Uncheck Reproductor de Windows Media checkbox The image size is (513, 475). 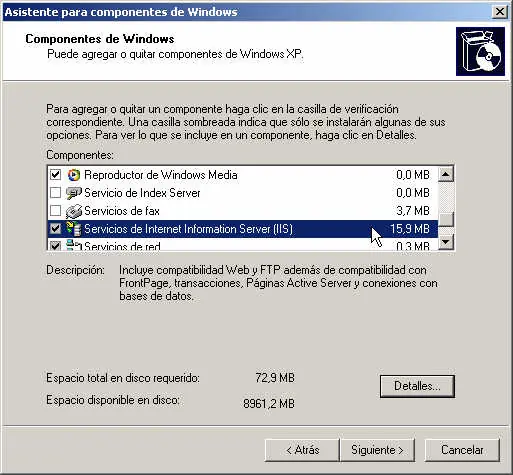coord(55,175)
